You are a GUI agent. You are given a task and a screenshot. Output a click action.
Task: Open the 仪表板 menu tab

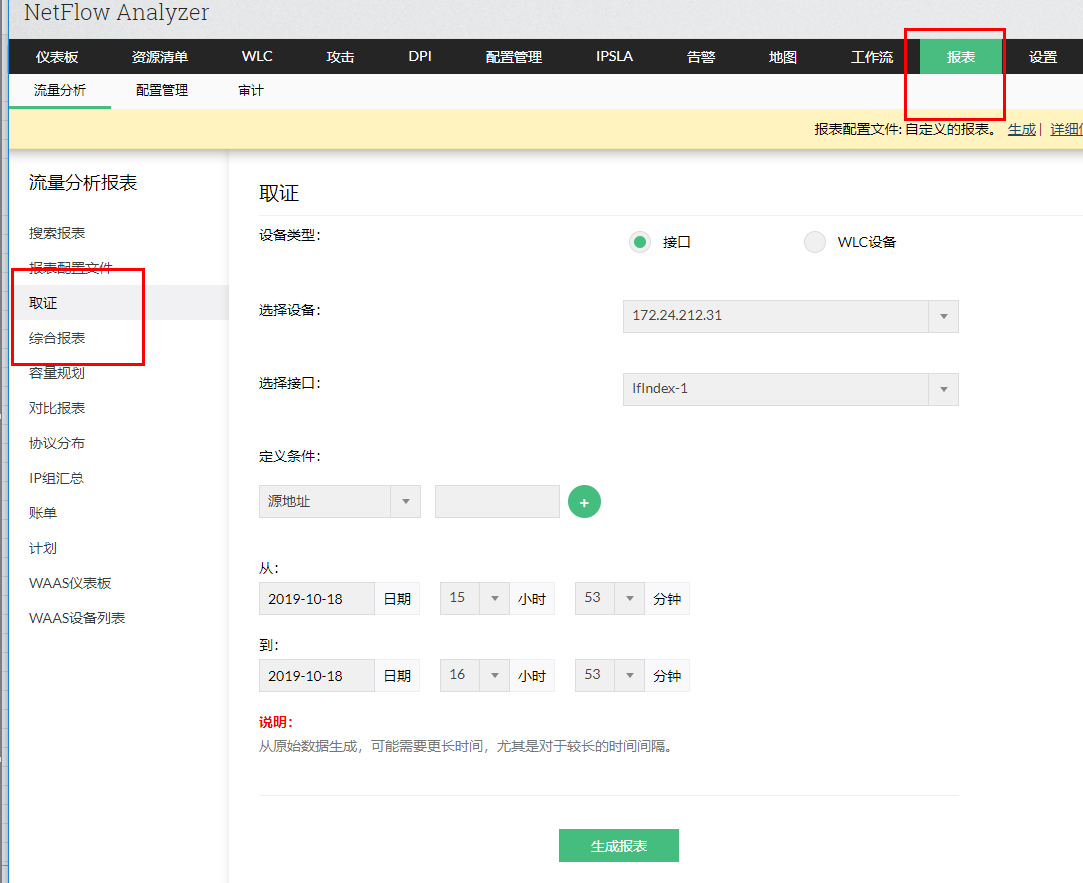point(57,57)
